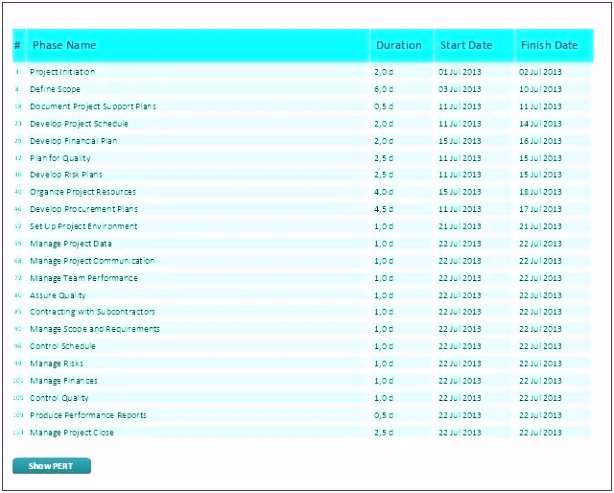Viewport: 614px width, 493px height.
Task: Select Manage Project Close phase
Action: pyautogui.click(x=302, y=433)
